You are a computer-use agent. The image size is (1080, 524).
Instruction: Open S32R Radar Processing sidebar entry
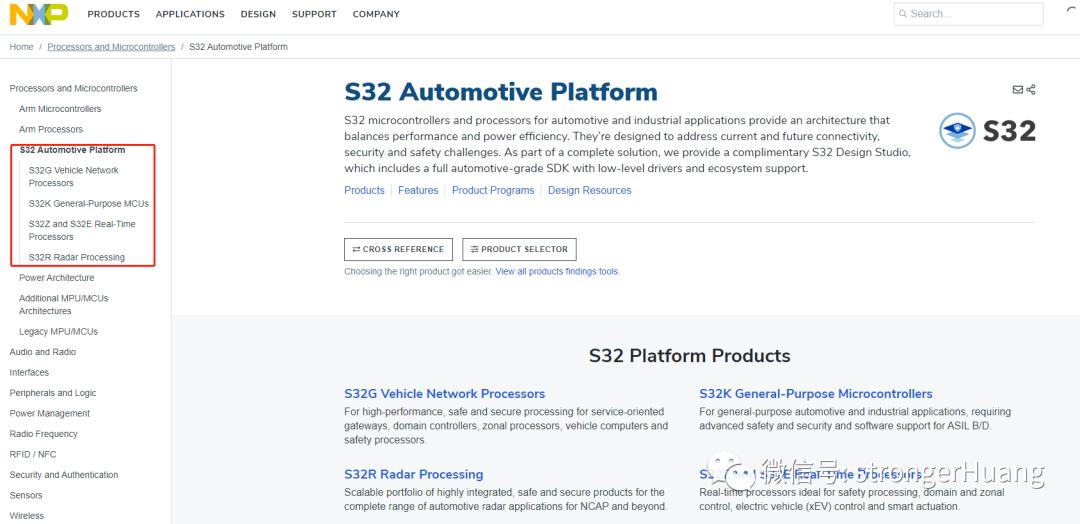click(x=76, y=258)
